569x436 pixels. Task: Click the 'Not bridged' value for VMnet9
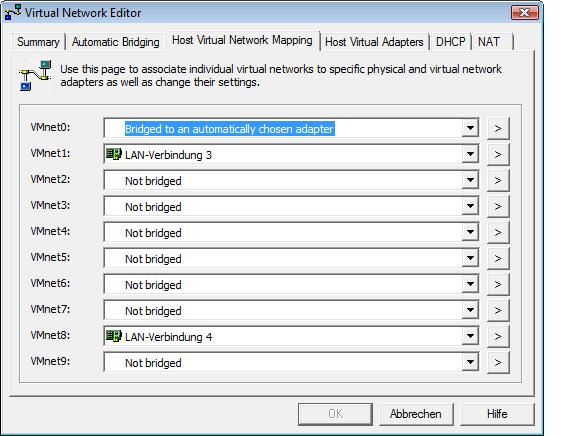153,363
